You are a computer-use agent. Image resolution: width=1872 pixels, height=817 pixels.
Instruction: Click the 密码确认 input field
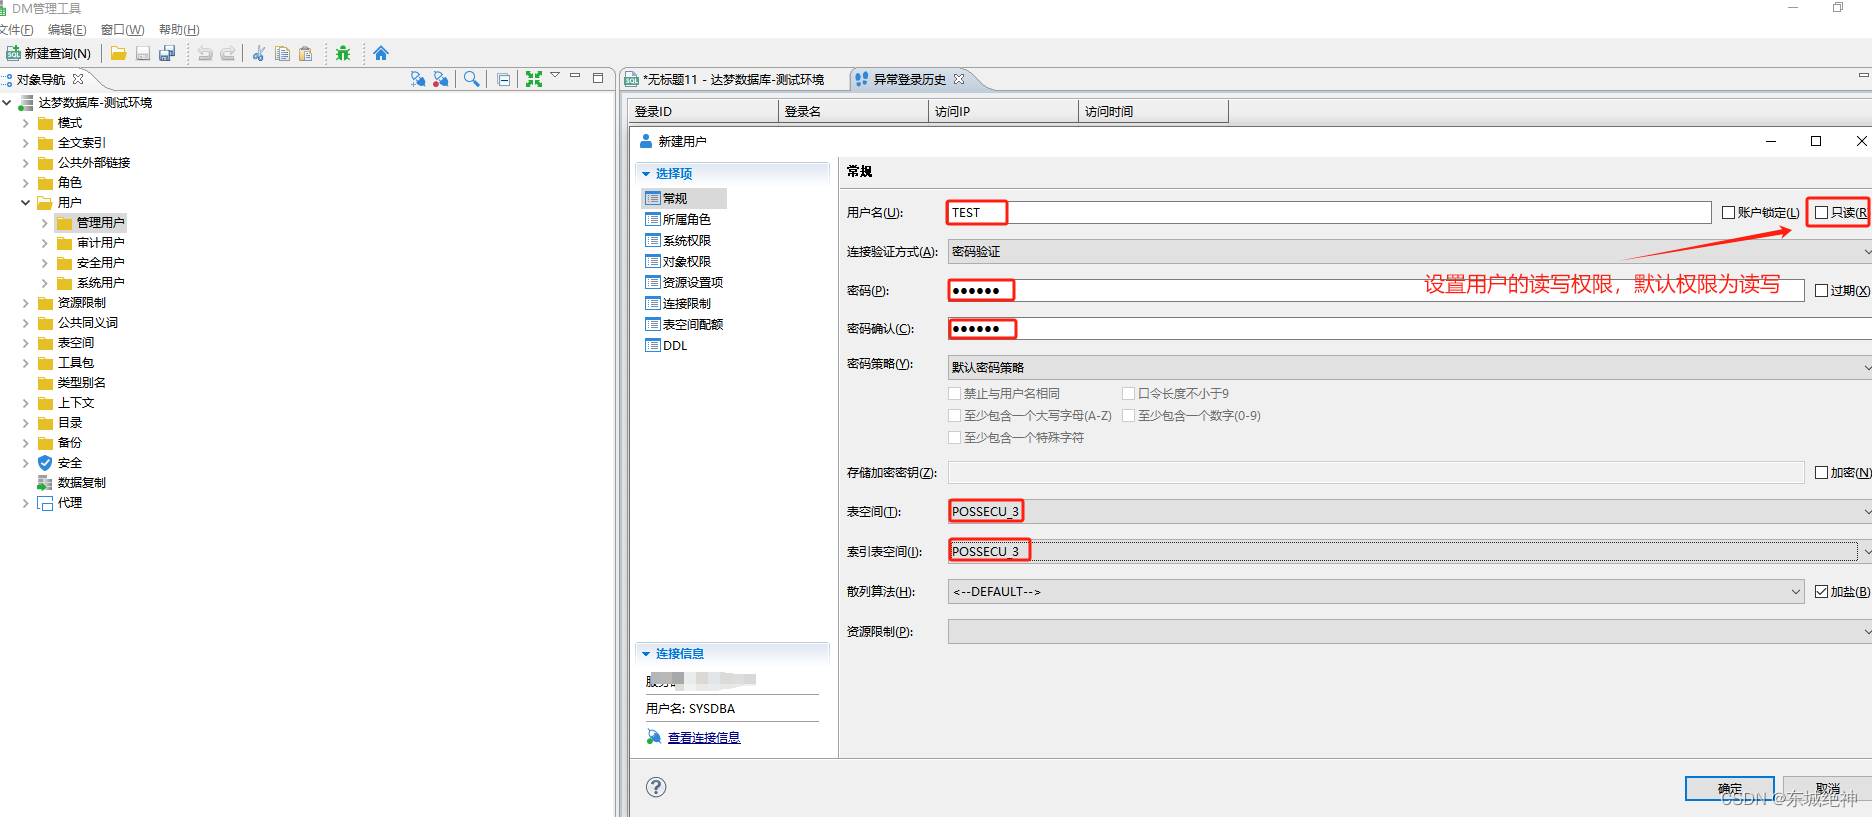click(1410, 328)
